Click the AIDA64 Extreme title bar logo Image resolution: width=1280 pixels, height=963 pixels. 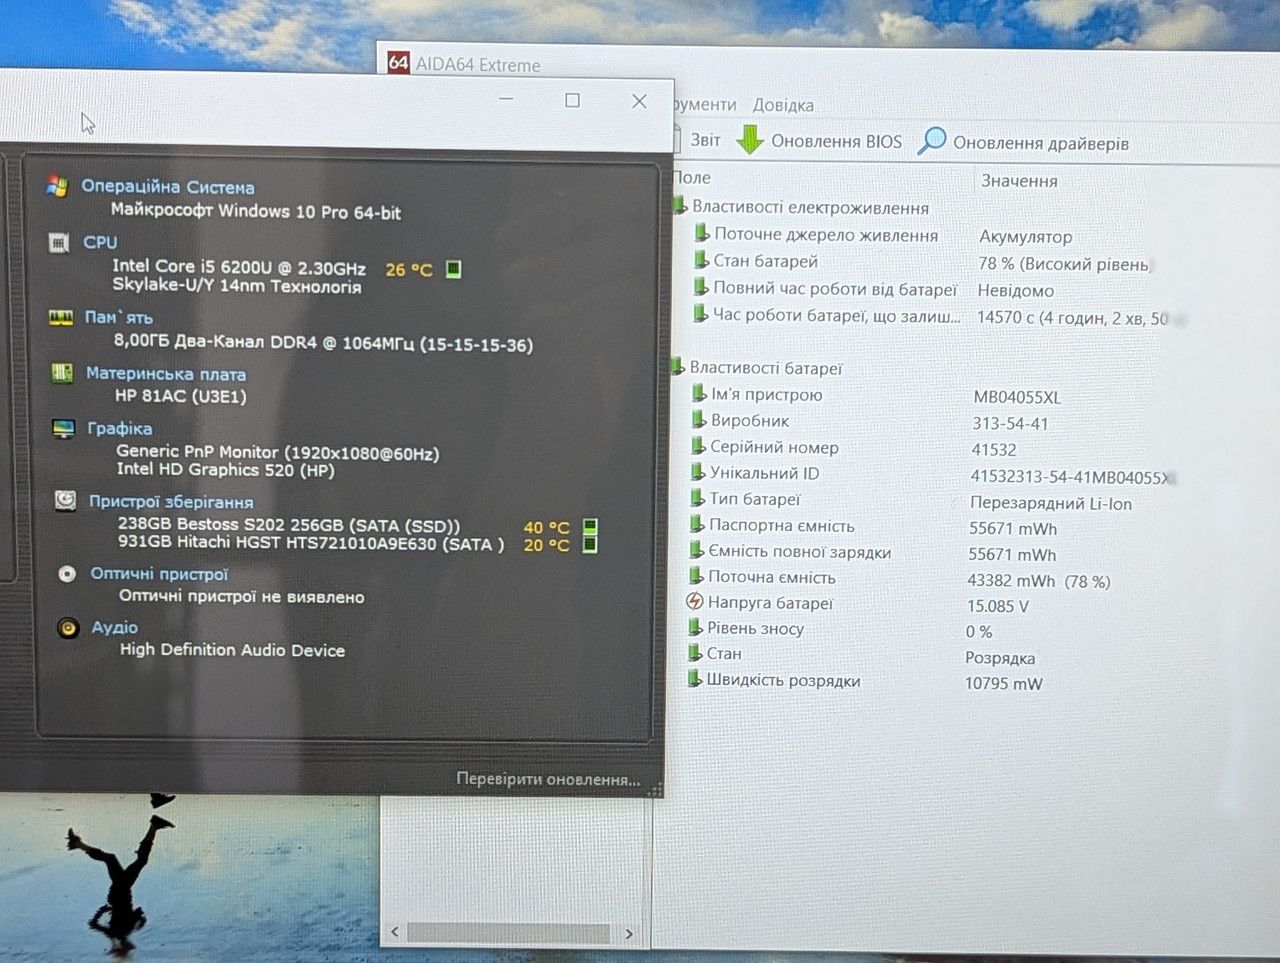pos(399,63)
